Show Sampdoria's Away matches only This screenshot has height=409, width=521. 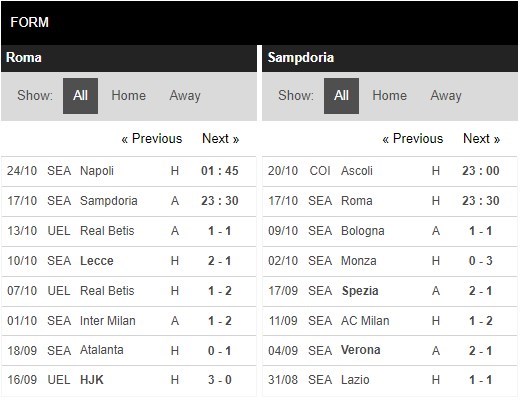pos(446,96)
